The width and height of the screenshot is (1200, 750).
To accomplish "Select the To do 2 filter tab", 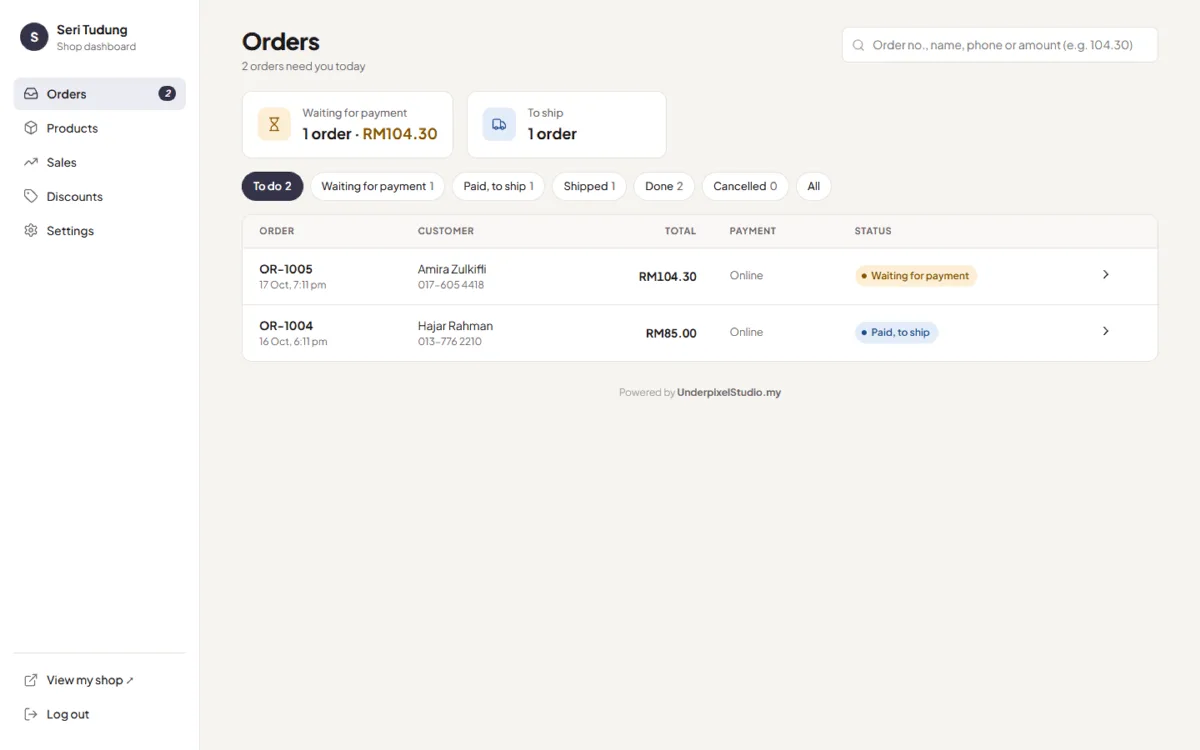I will point(272,186).
